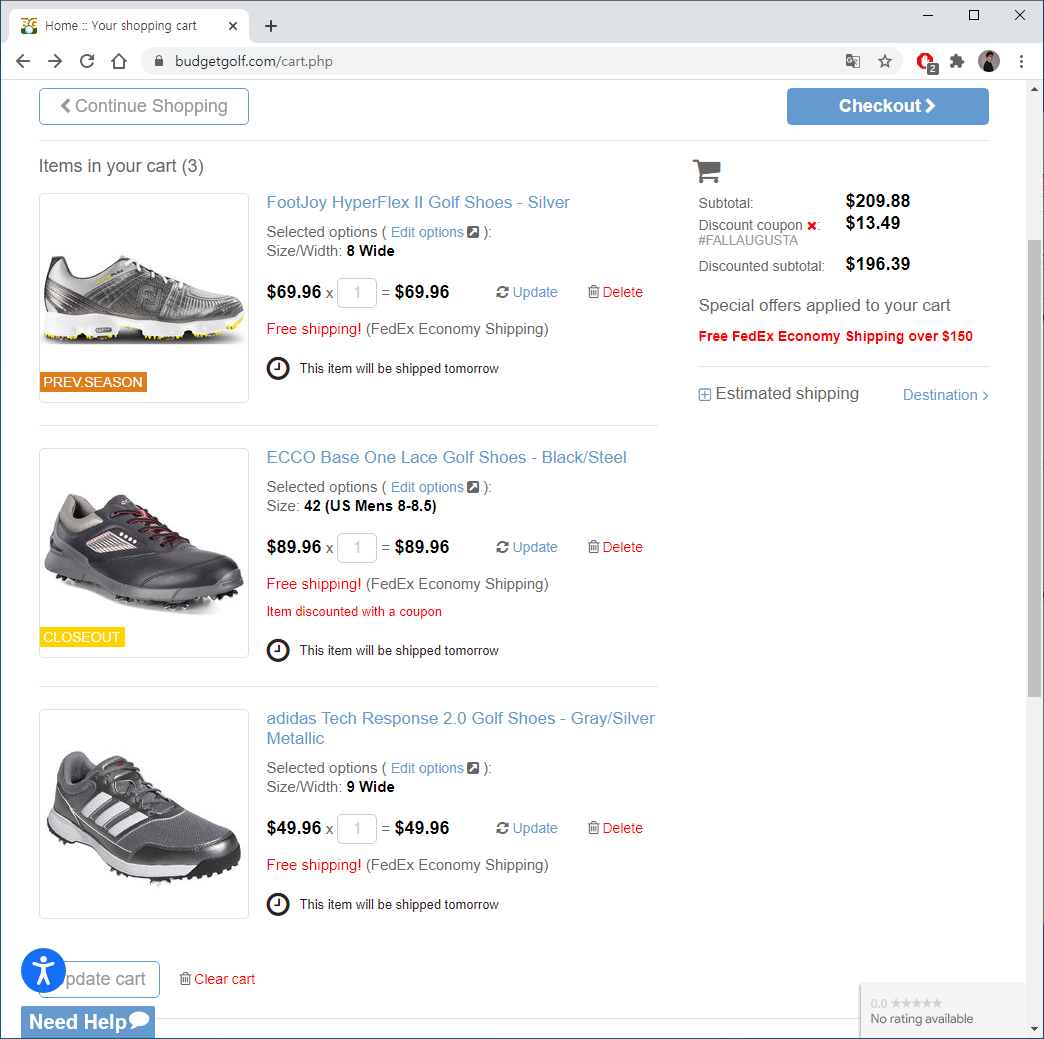
Task: Open Chrome profile avatar
Action: click(989, 61)
